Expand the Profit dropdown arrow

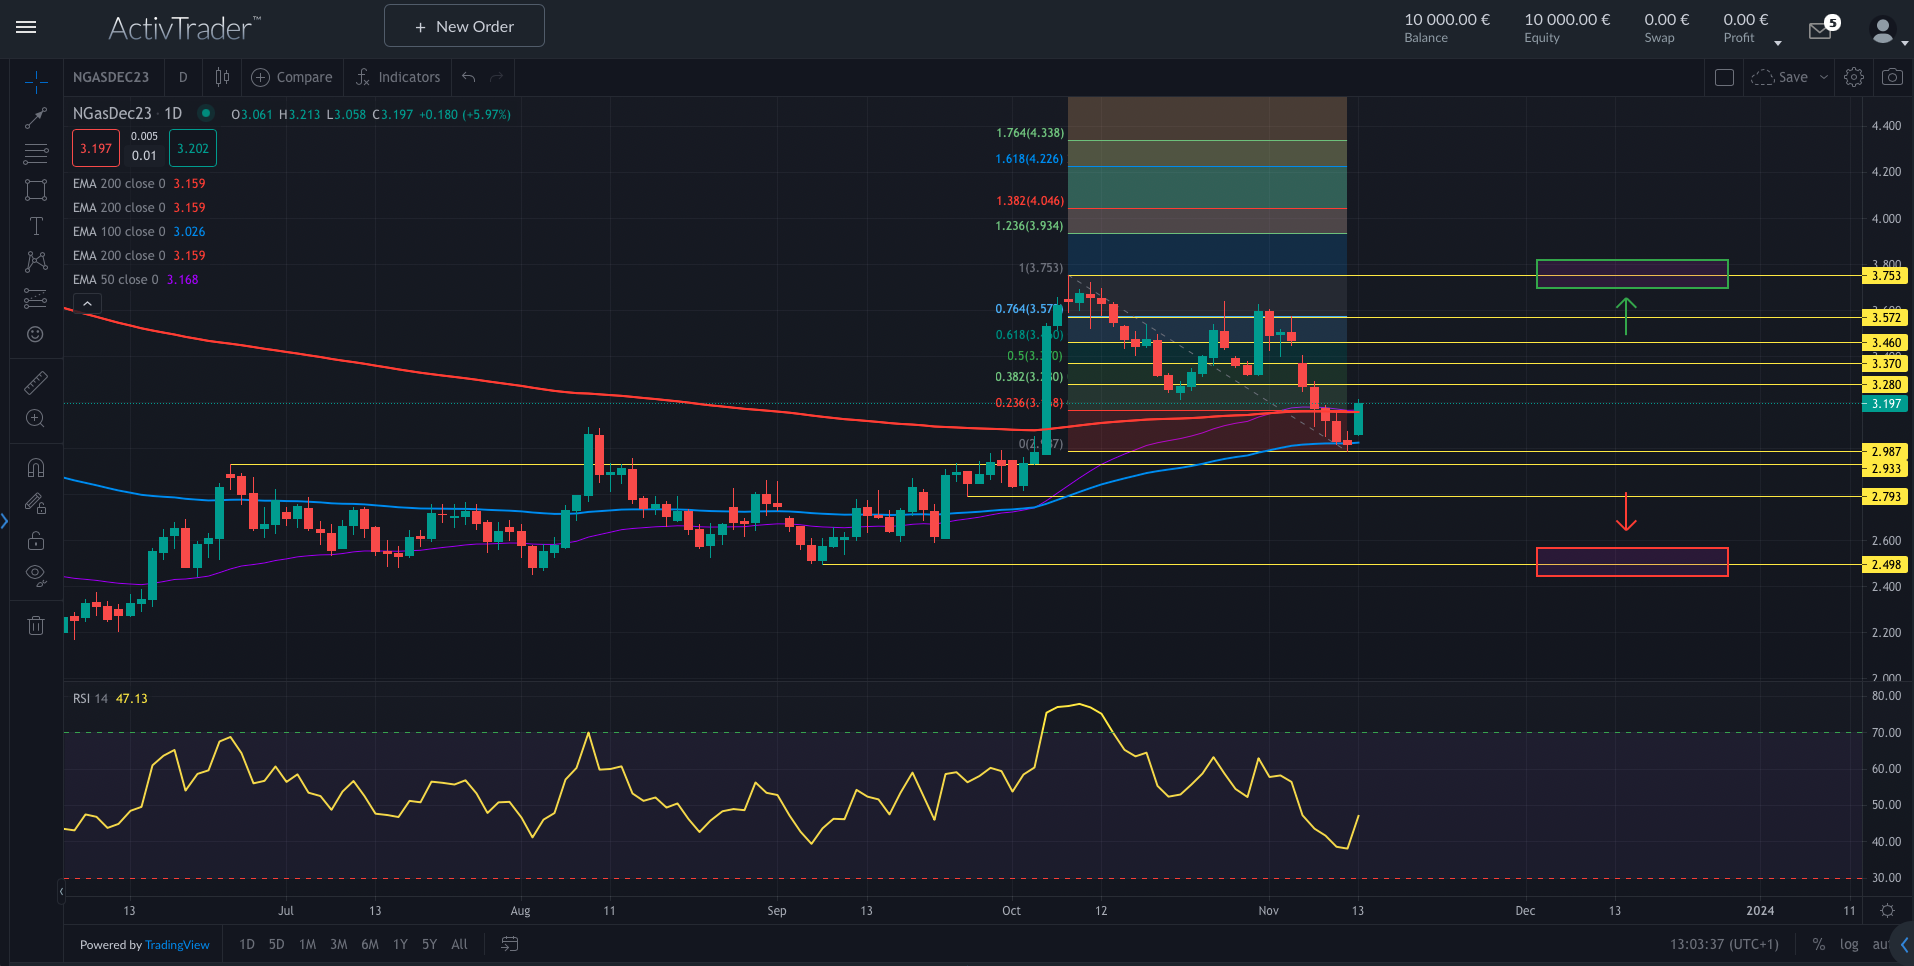pyautogui.click(x=1778, y=43)
